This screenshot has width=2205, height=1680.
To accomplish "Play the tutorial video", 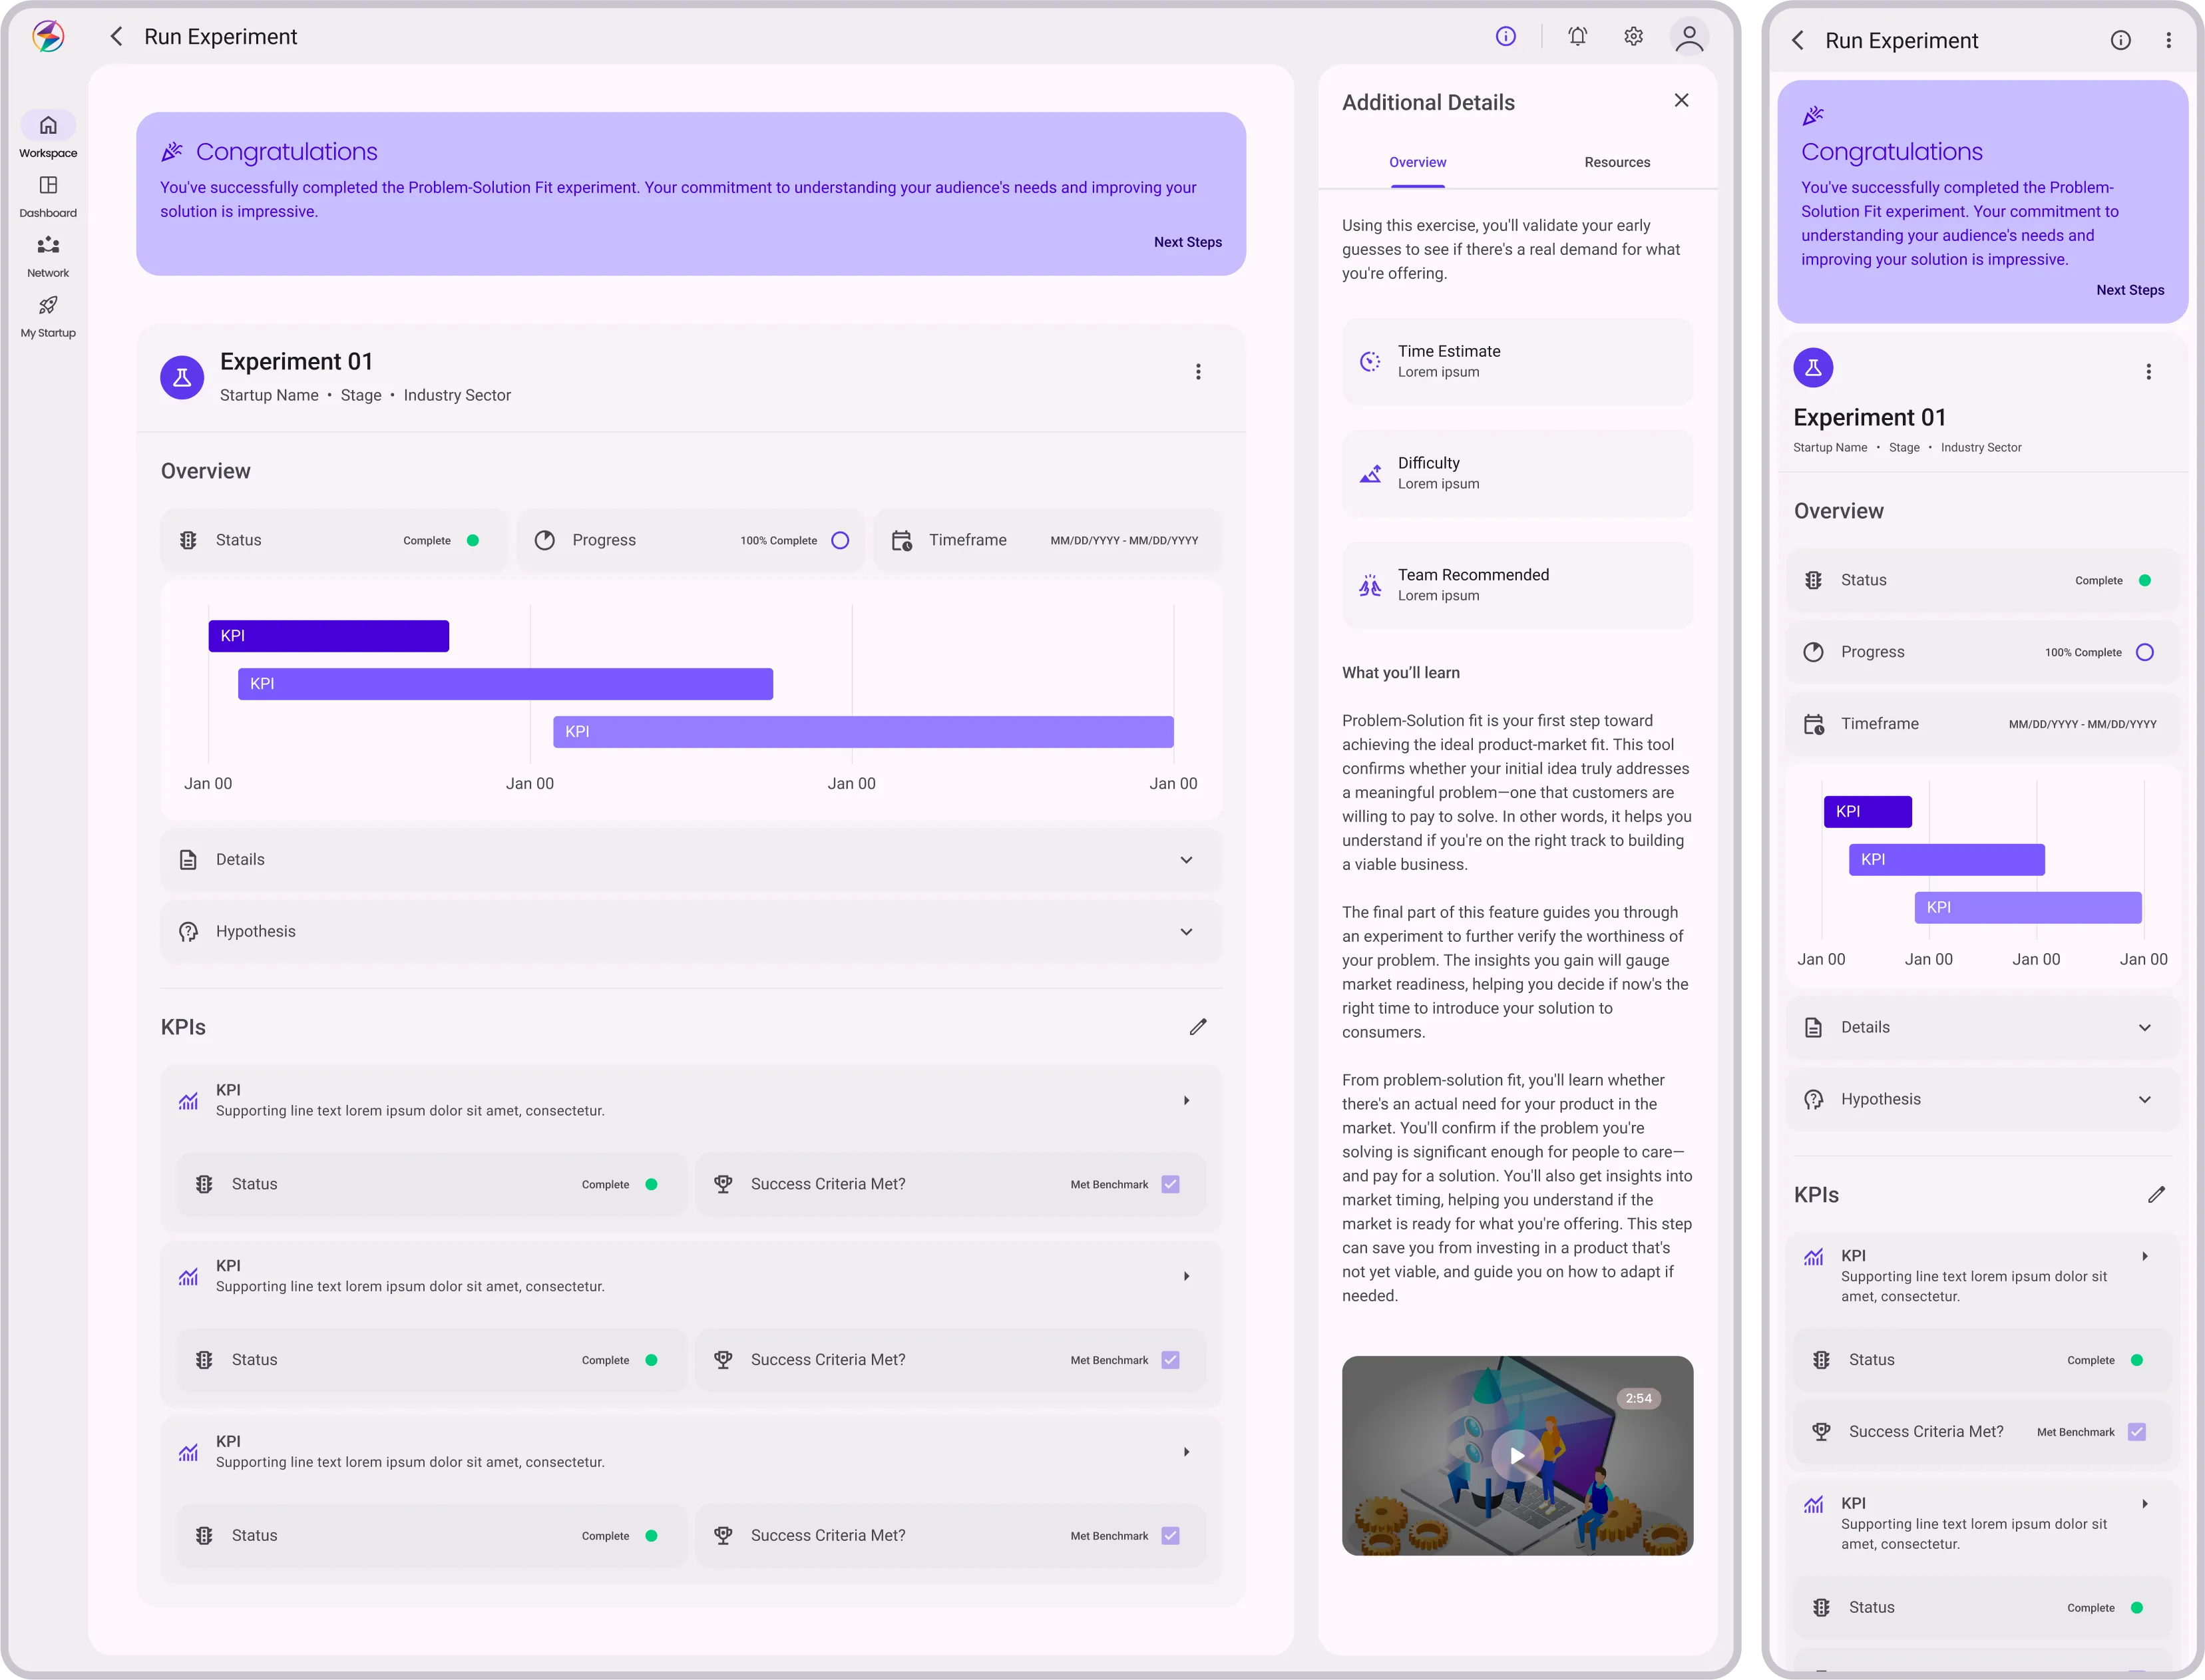I will pos(1516,1455).
